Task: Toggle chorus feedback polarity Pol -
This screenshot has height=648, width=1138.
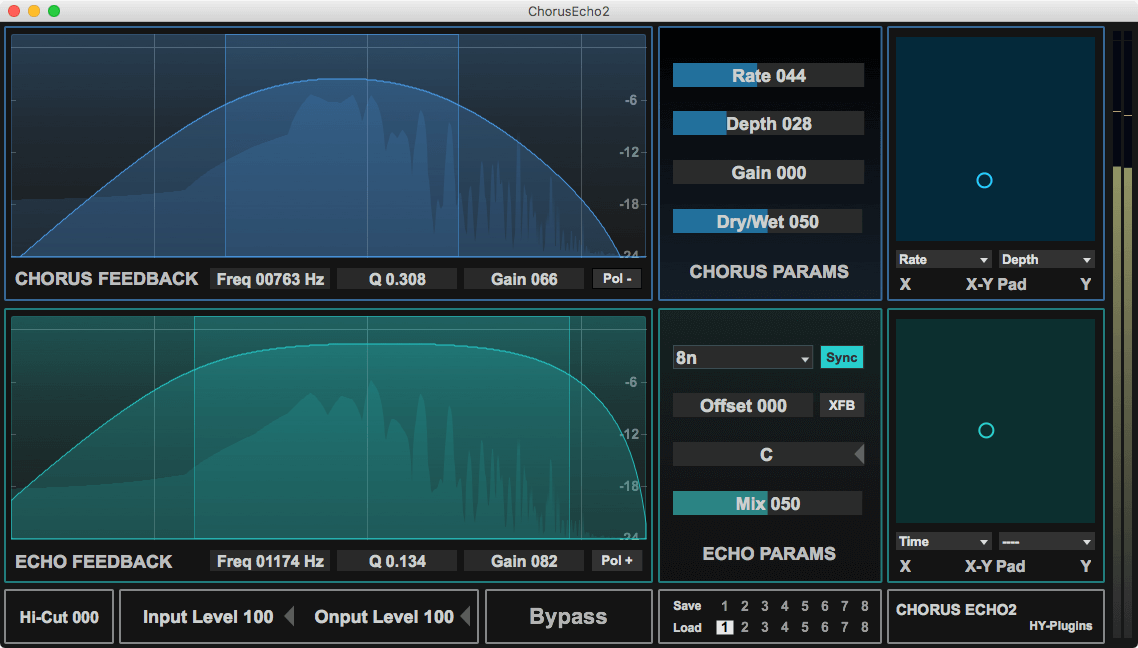Action: tap(617, 279)
